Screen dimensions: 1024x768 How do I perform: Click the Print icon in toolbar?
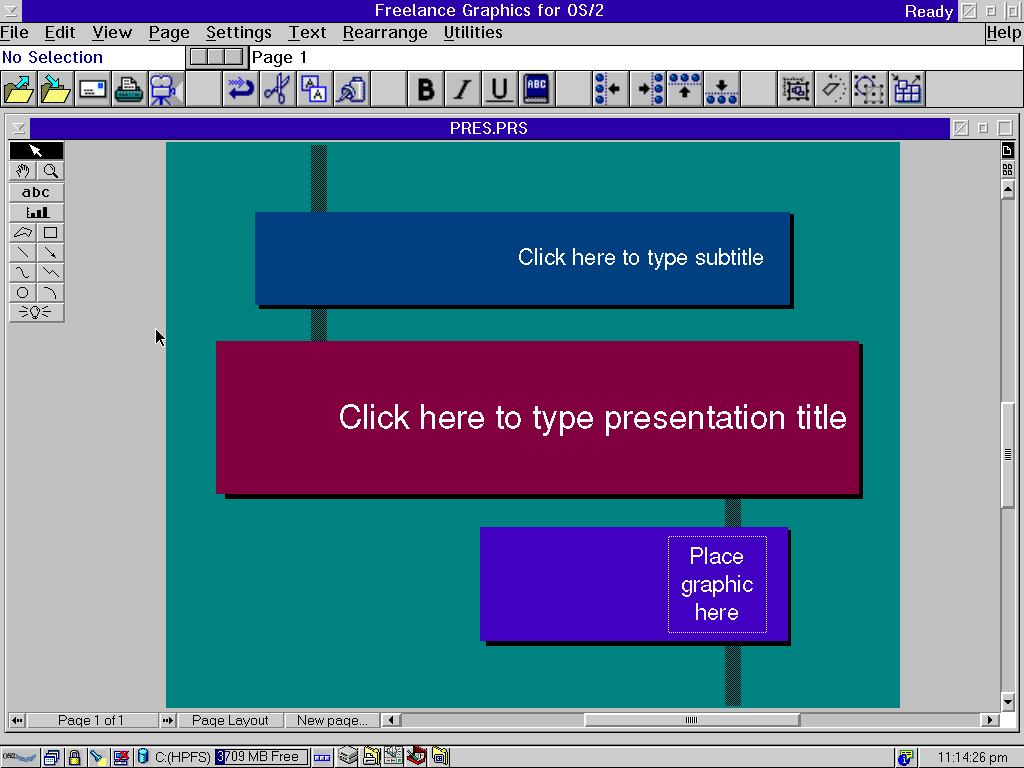tap(129, 89)
